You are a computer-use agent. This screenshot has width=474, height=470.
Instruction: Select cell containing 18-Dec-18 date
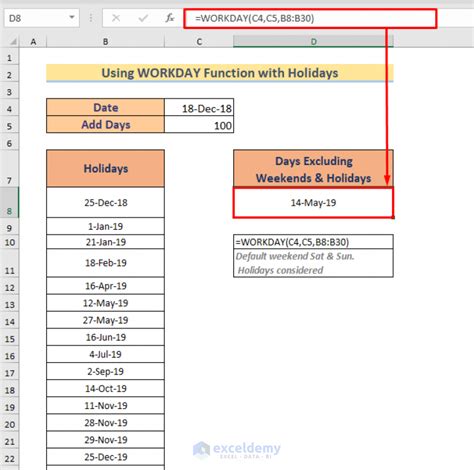pos(199,108)
